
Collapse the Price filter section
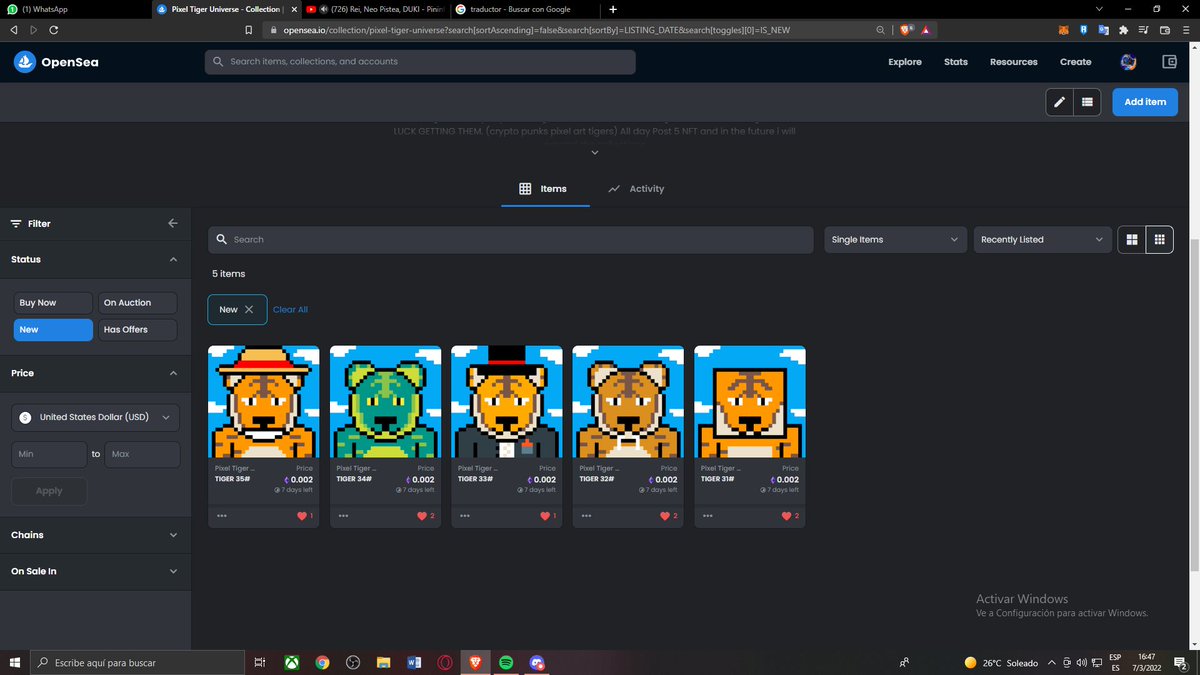[x=173, y=373]
